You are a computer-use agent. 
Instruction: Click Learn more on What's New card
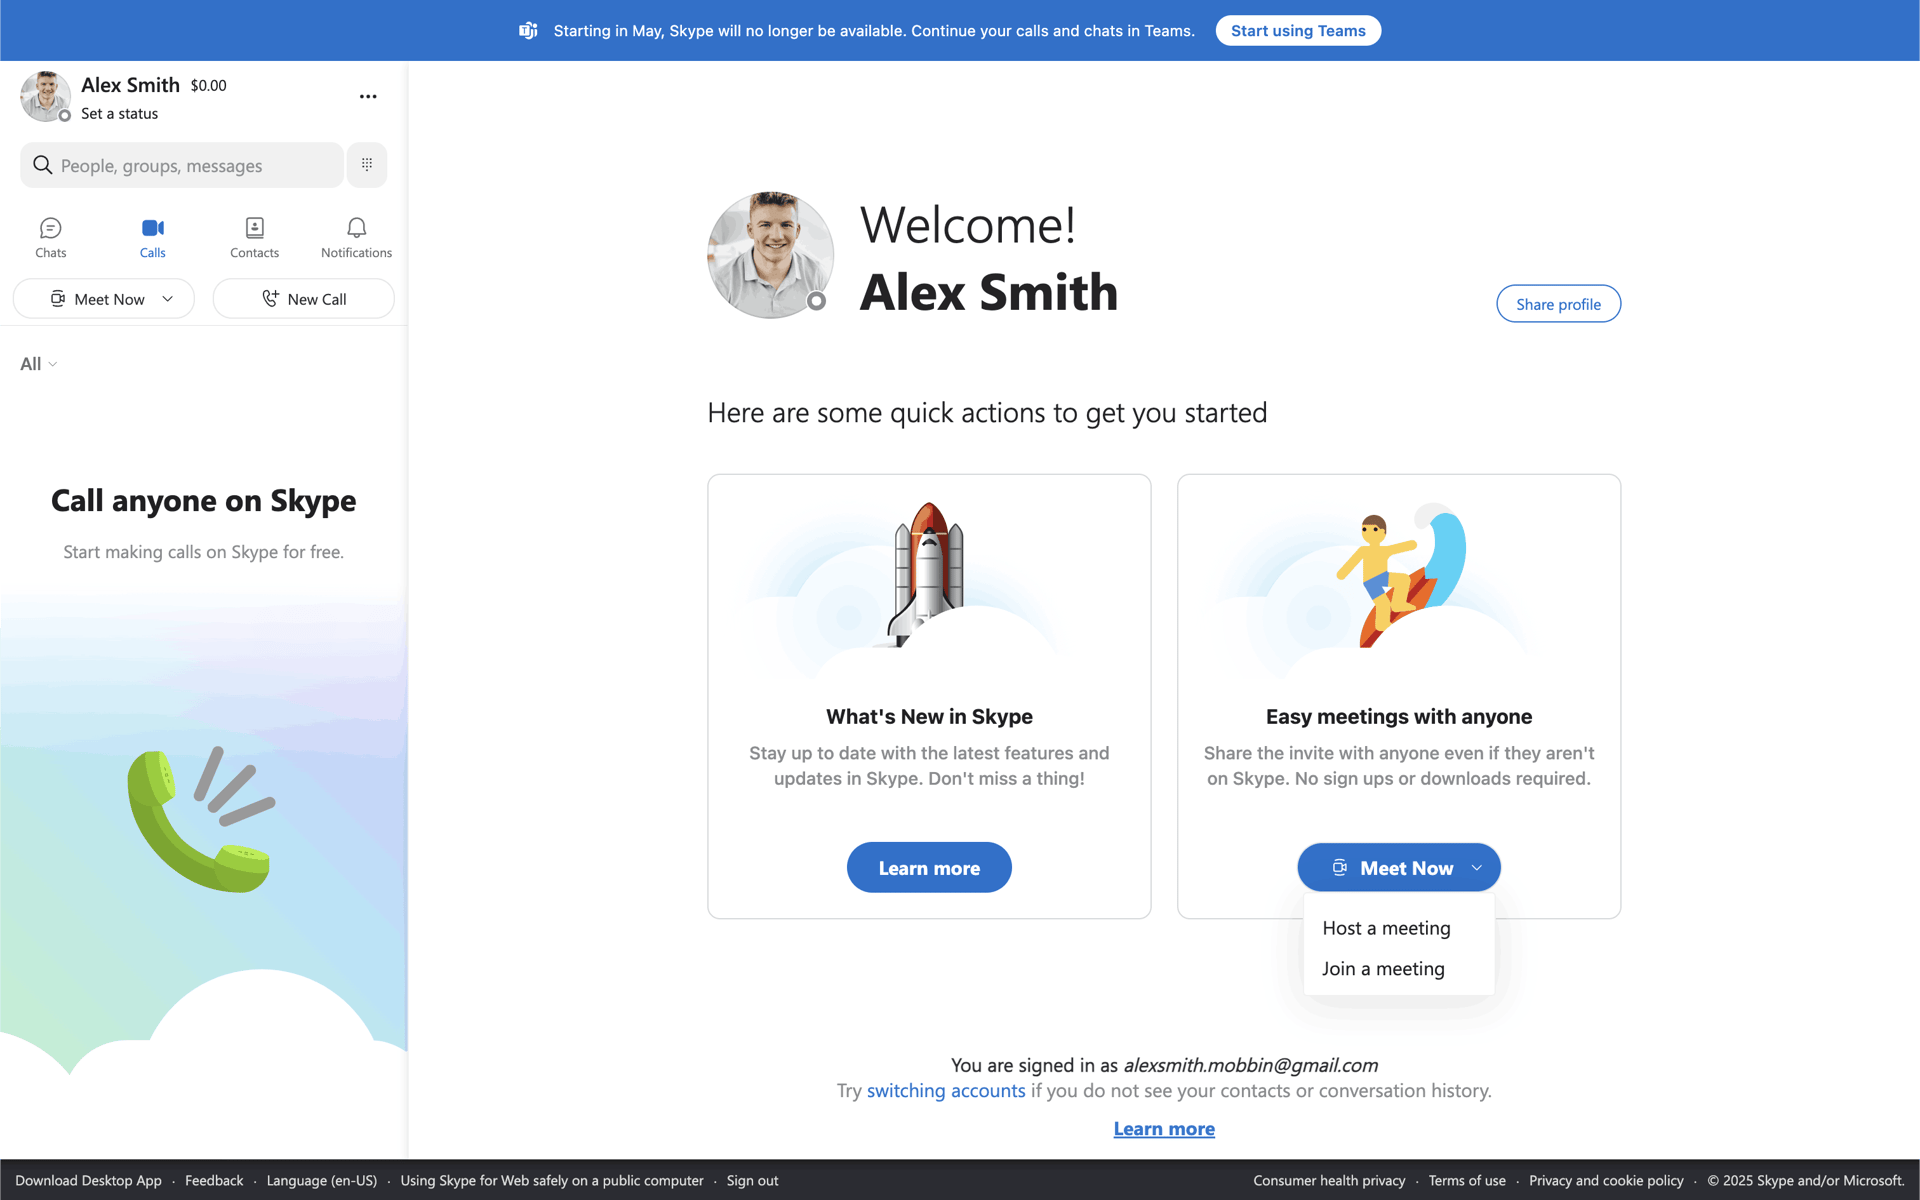[x=929, y=868]
